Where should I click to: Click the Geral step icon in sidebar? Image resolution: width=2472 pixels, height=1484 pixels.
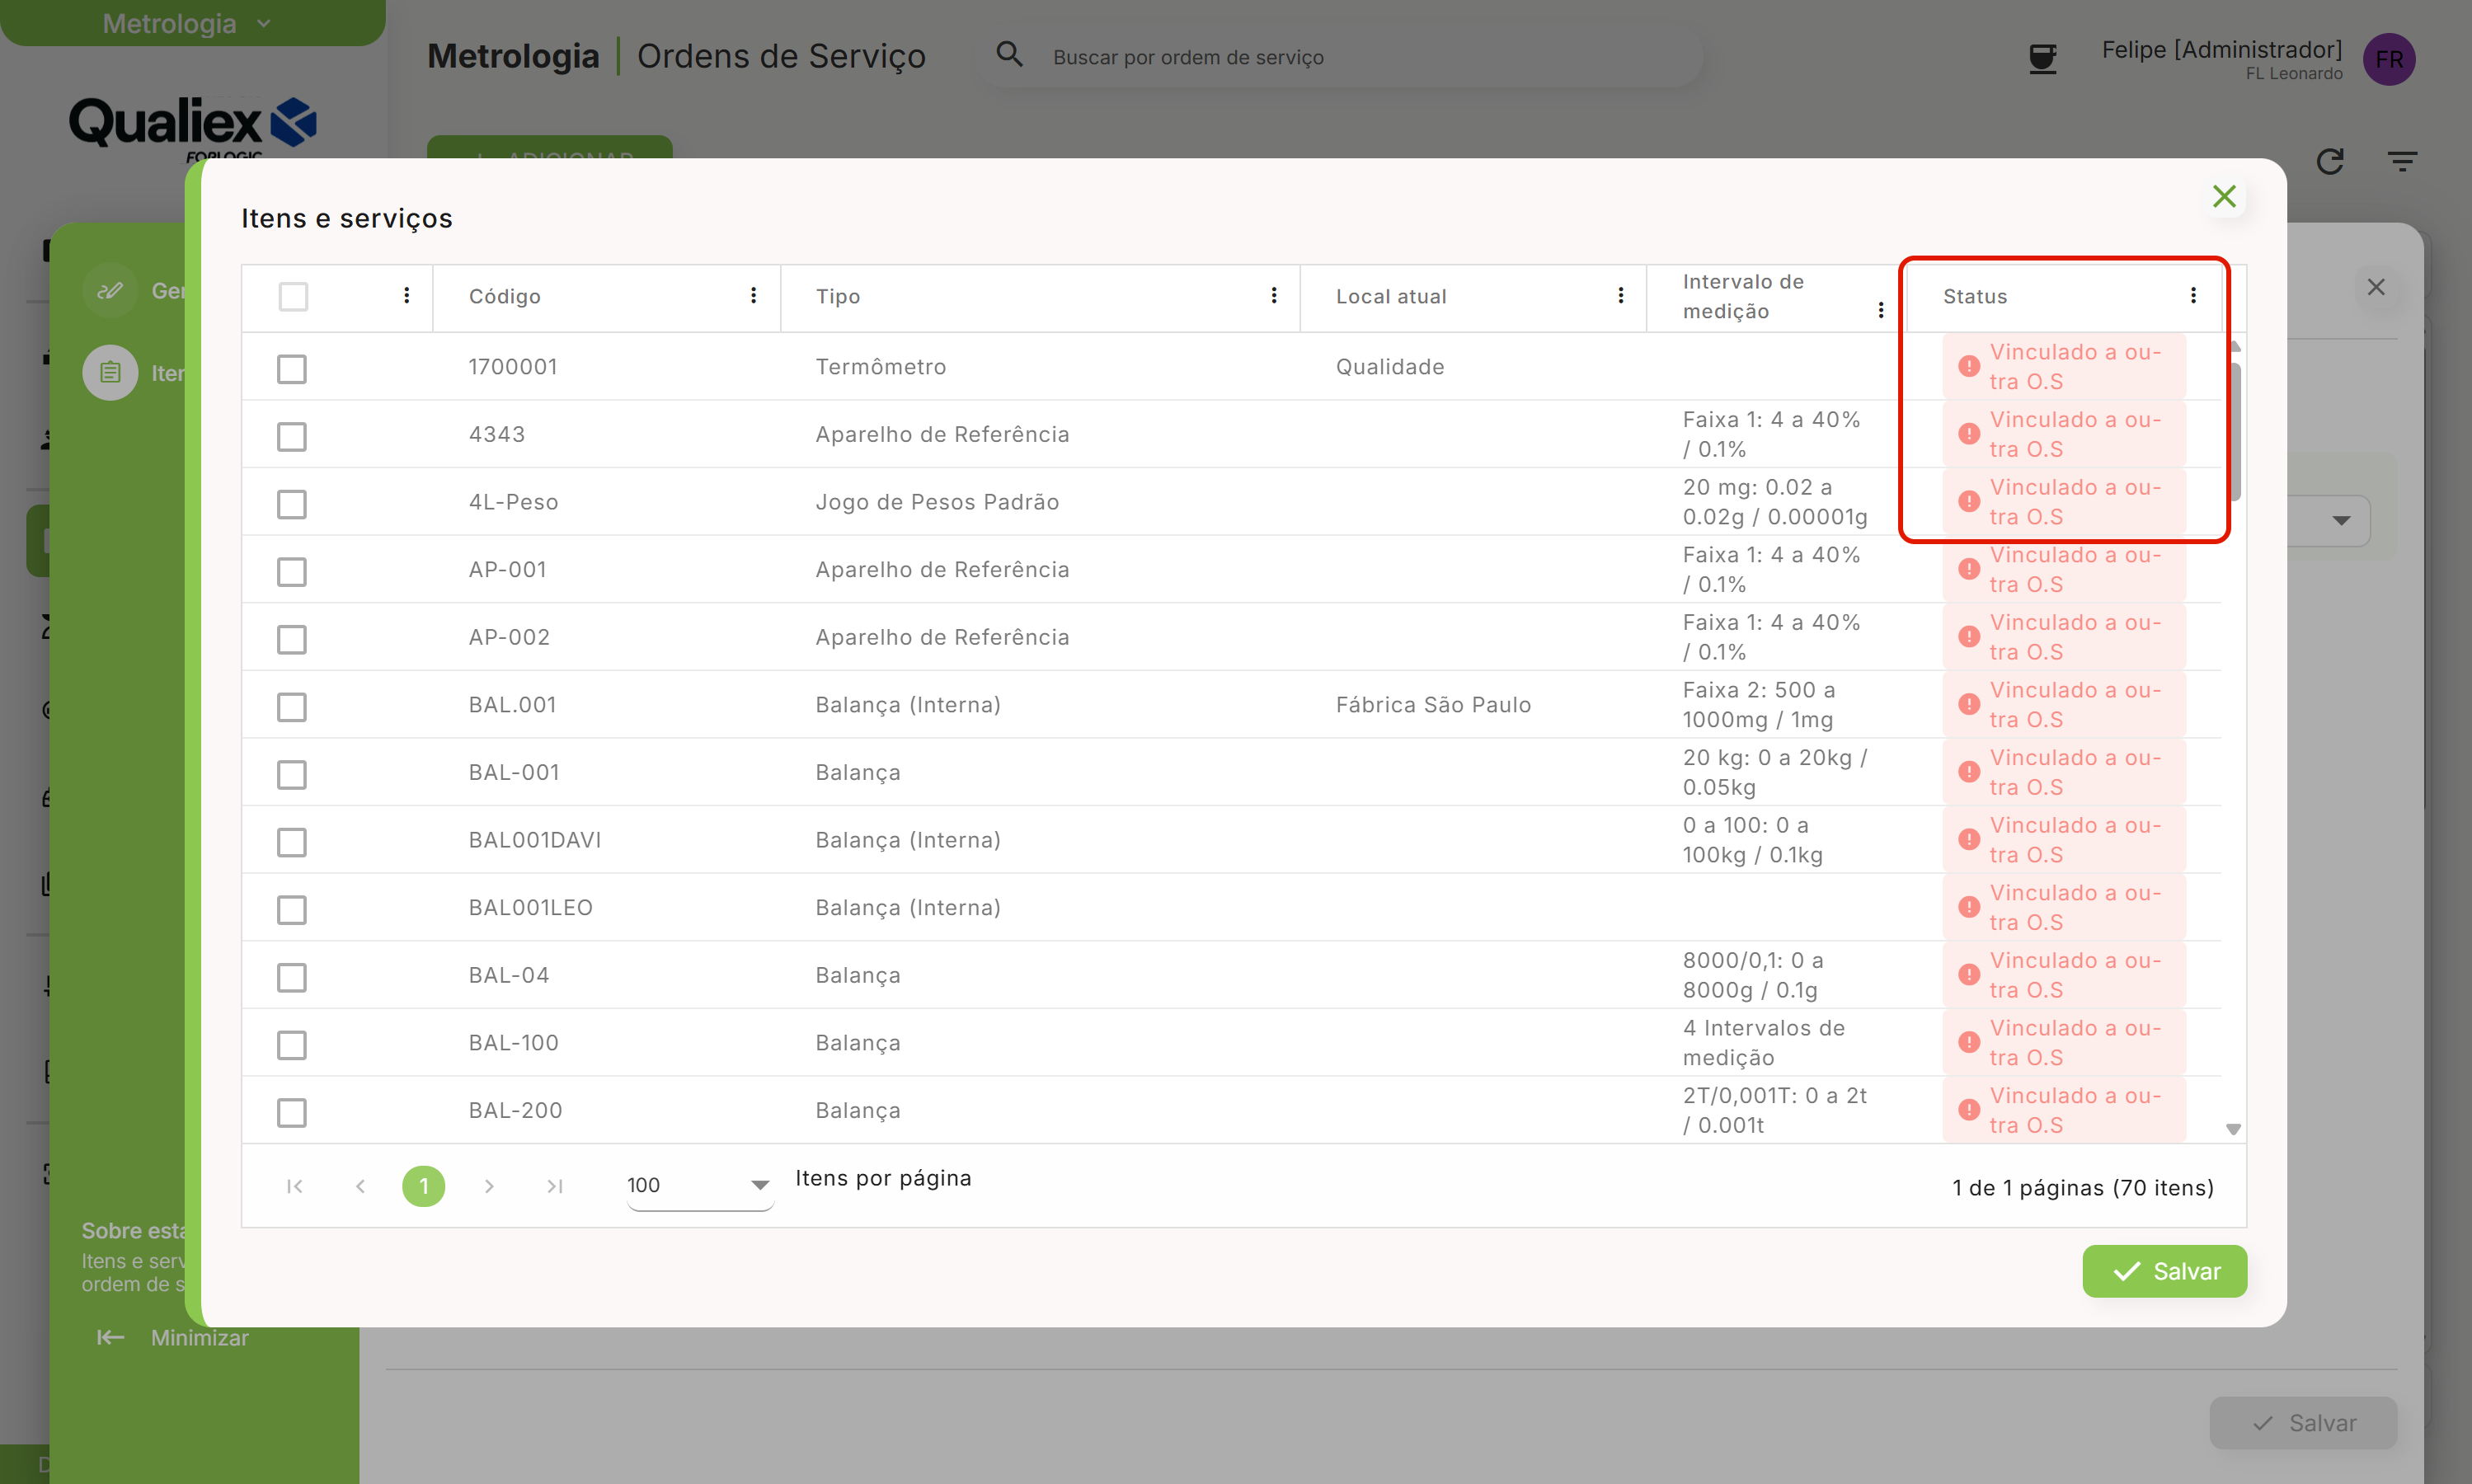[110, 290]
